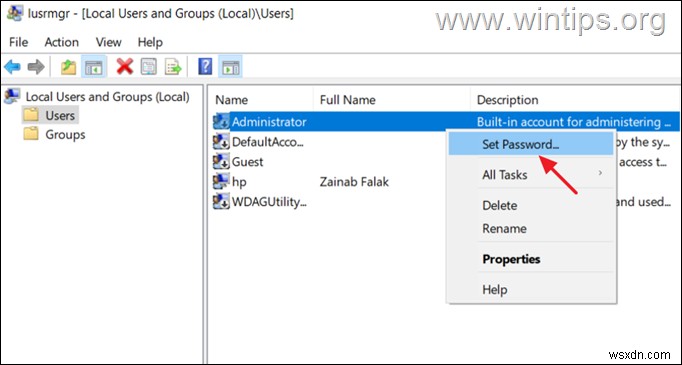The width and height of the screenshot is (682, 365).
Task: Click the Back arrow toolbar icon
Action: point(12,67)
